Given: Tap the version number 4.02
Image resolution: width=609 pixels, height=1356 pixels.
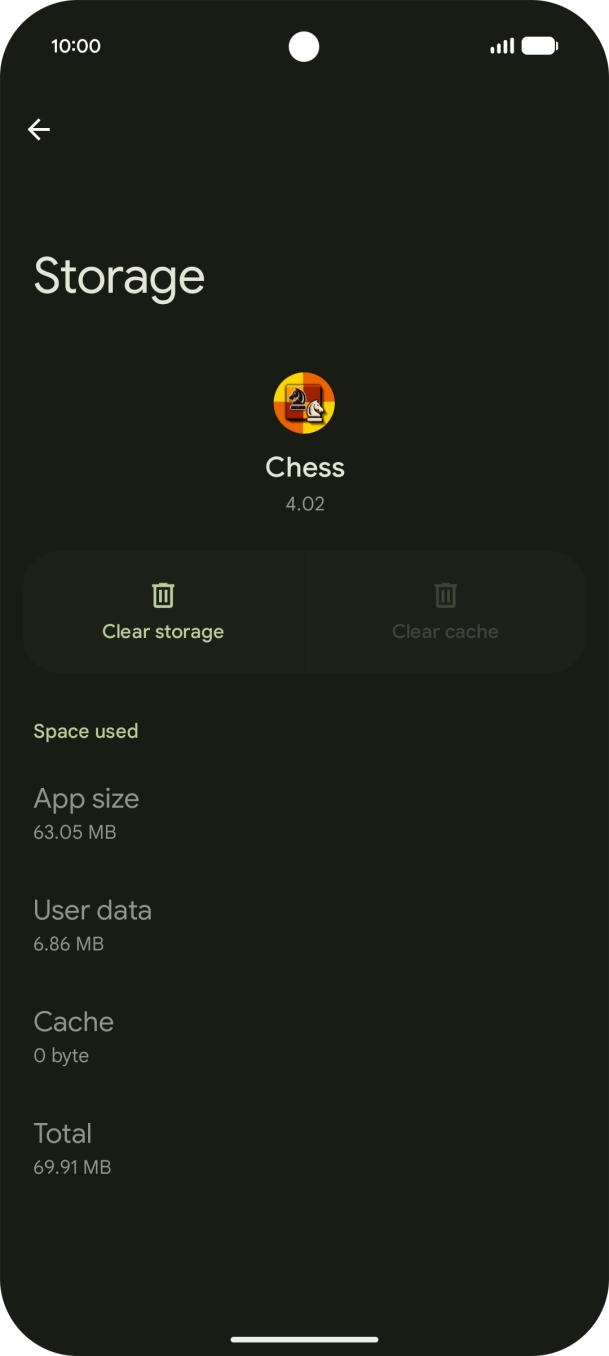Looking at the screenshot, I should coord(305,504).
